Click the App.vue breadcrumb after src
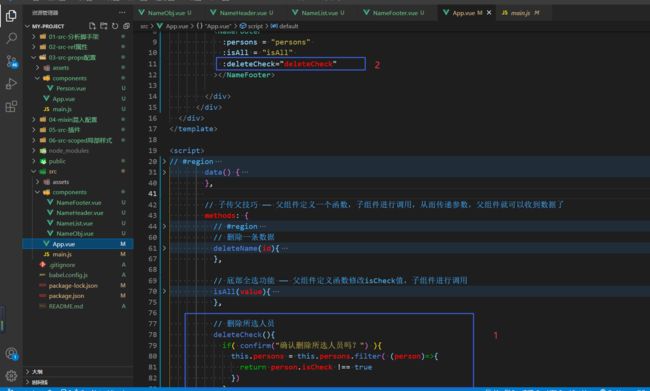 tap(177, 26)
